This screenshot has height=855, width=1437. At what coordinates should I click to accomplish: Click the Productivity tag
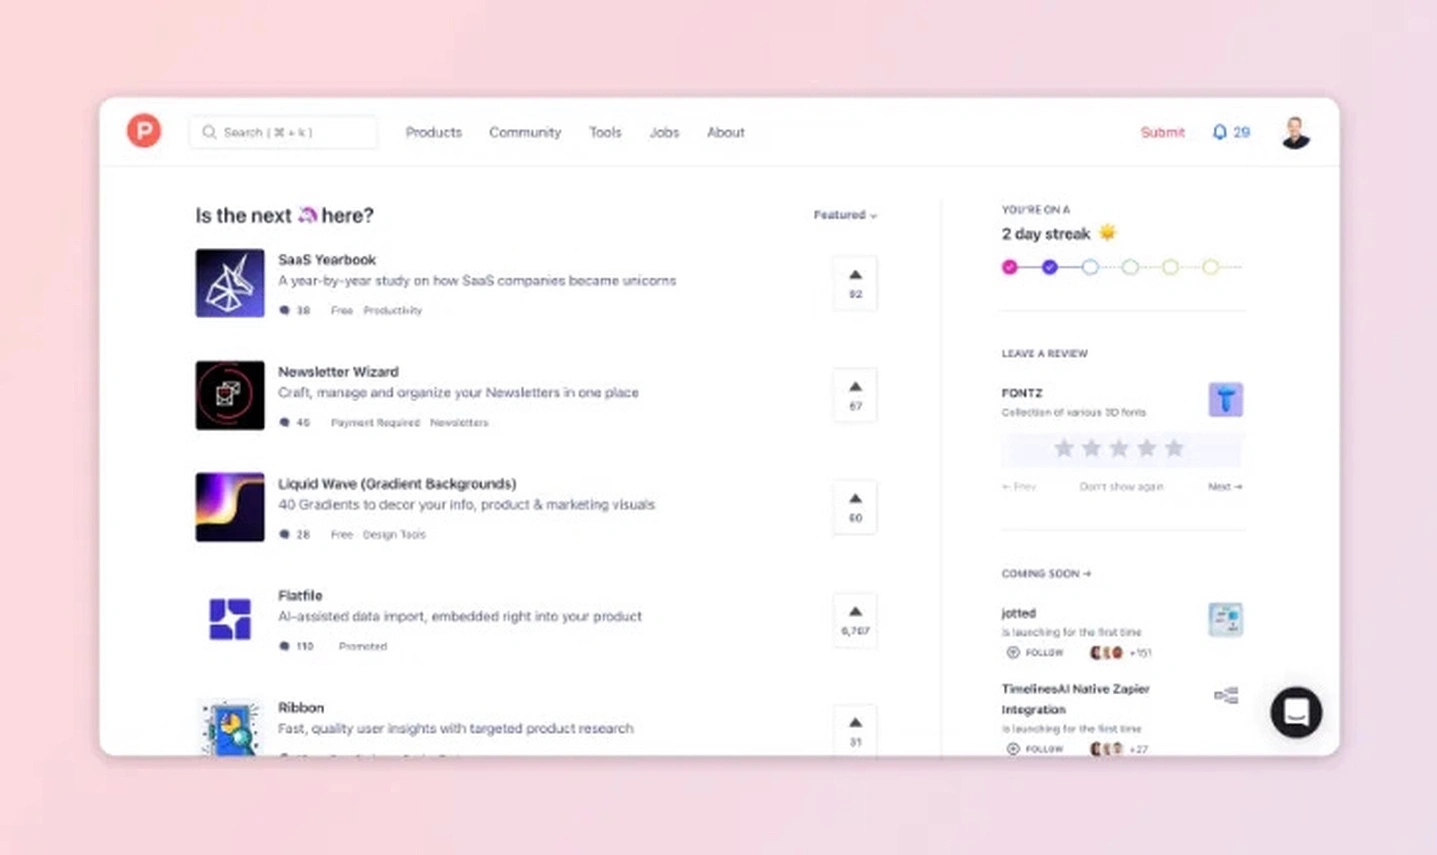pyautogui.click(x=393, y=310)
